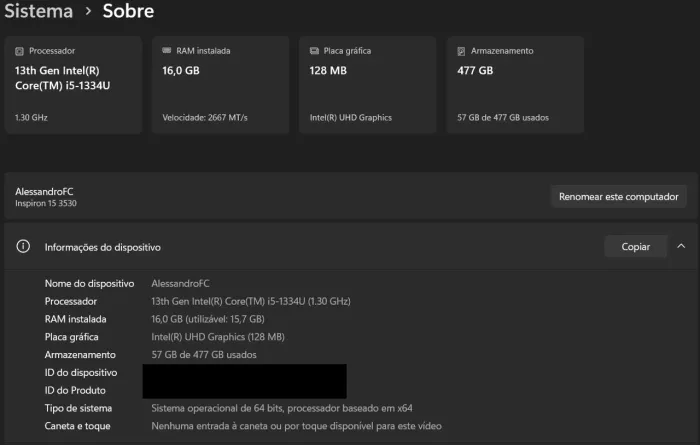Click the Tipo de sistema label
Screen dimensions: 700x445
78,408
